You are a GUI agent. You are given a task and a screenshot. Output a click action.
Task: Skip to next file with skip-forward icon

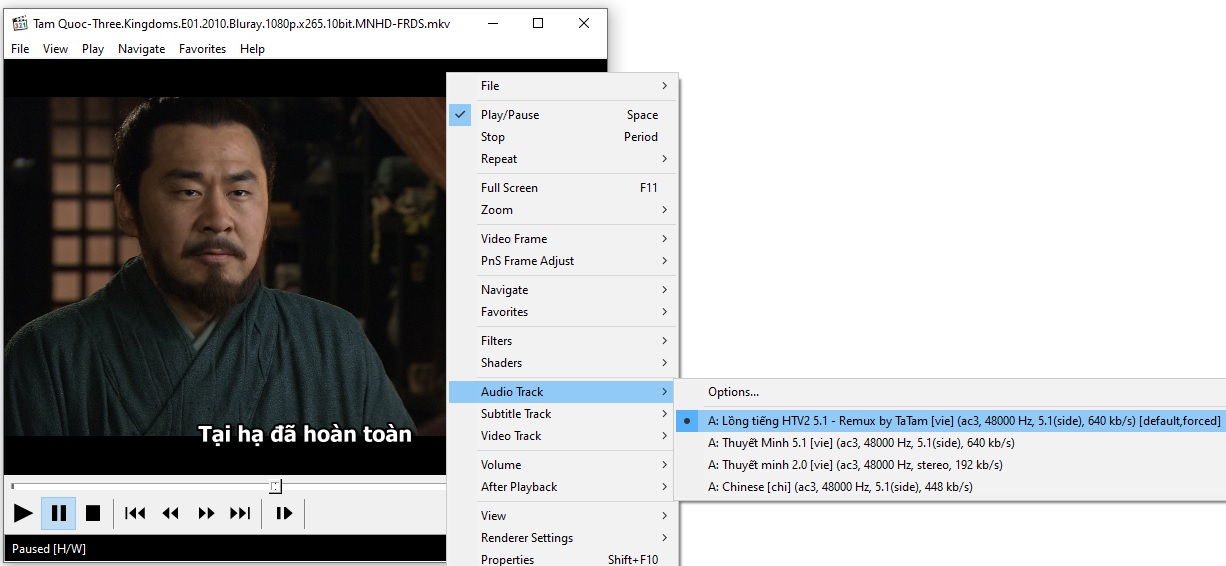pyautogui.click(x=241, y=513)
